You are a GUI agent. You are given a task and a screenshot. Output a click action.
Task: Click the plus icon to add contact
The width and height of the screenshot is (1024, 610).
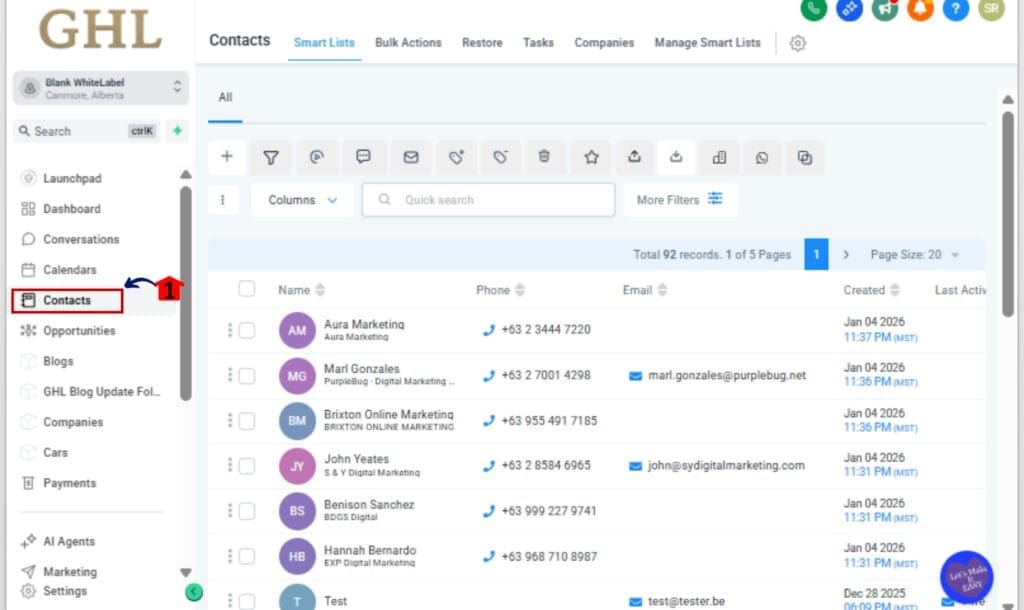tap(227, 157)
